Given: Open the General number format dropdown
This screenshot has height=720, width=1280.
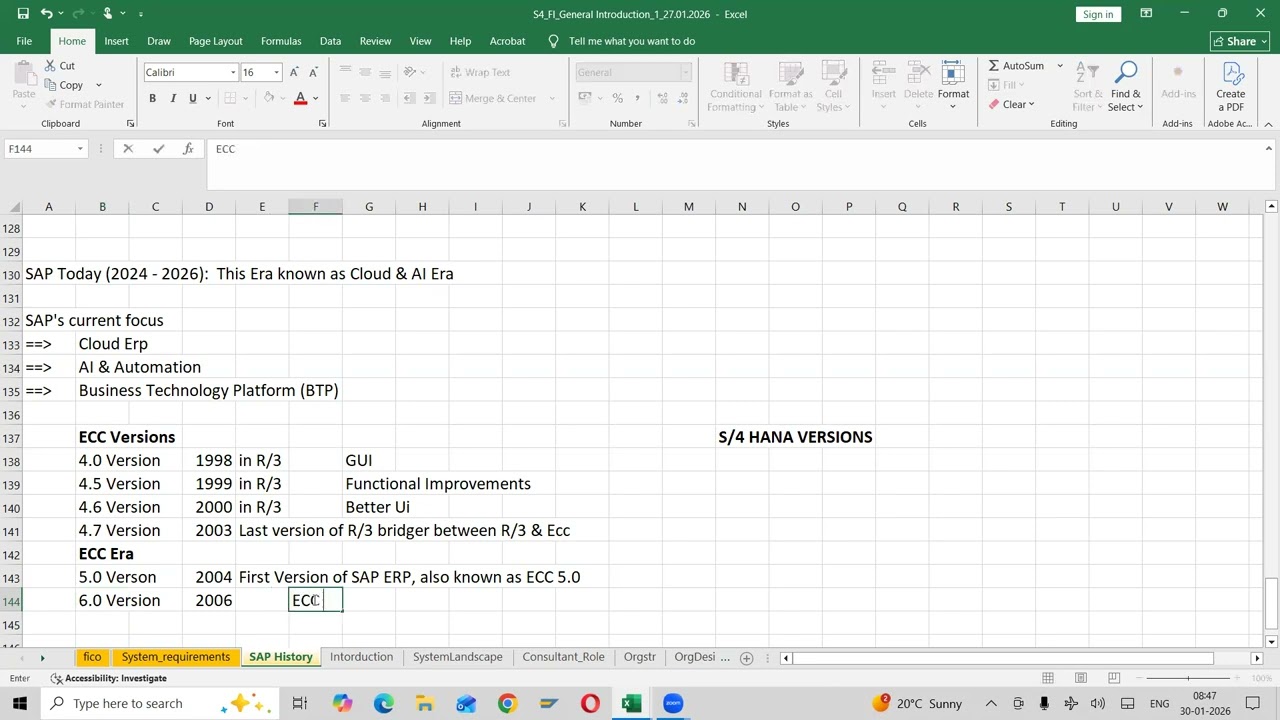Looking at the screenshot, I should [x=686, y=72].
